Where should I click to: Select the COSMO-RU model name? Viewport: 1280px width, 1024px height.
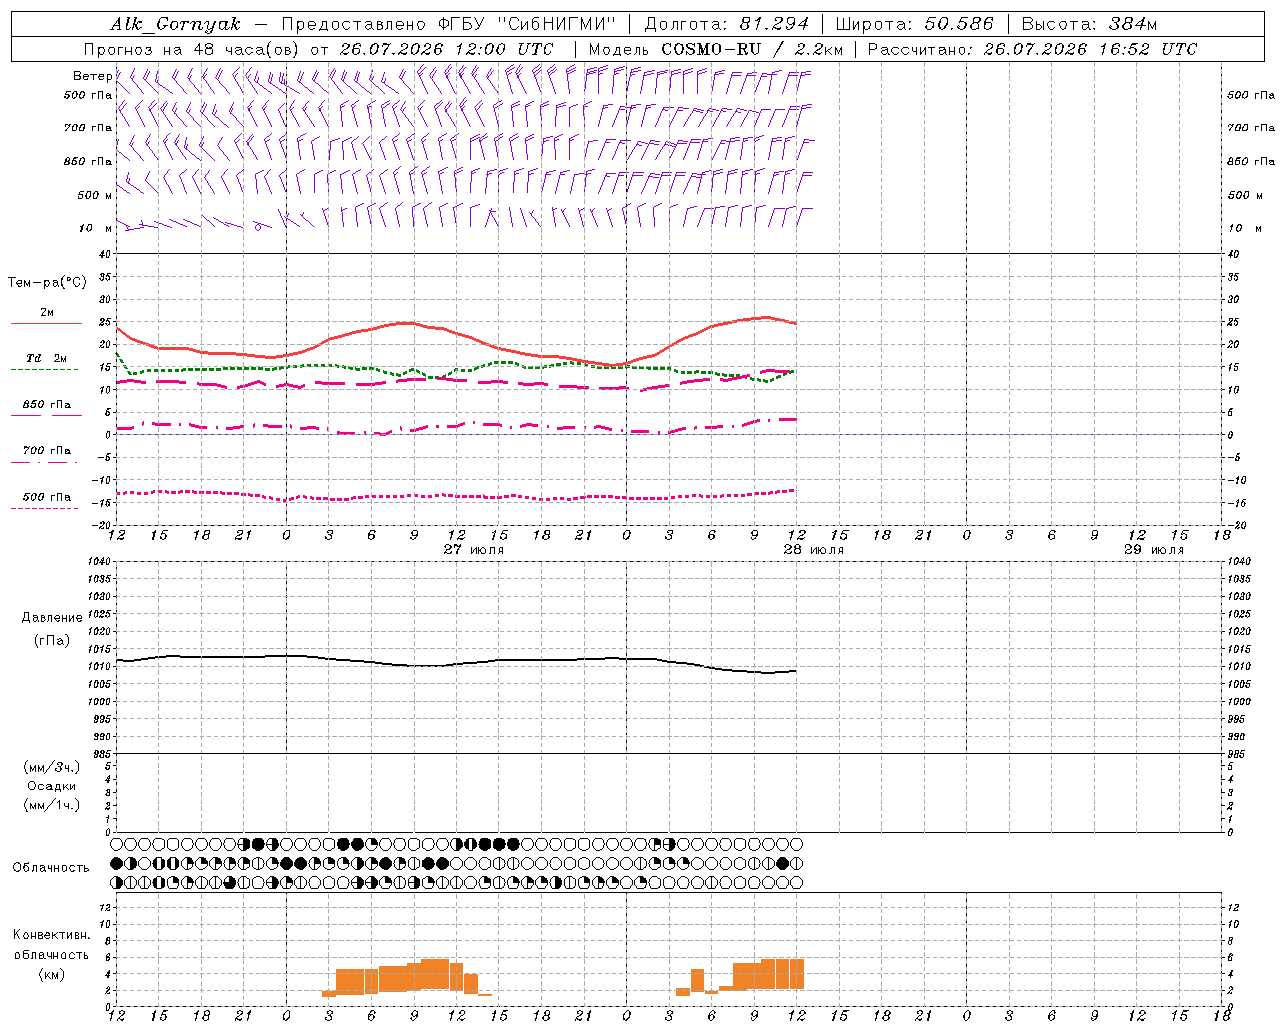(711, 49)
